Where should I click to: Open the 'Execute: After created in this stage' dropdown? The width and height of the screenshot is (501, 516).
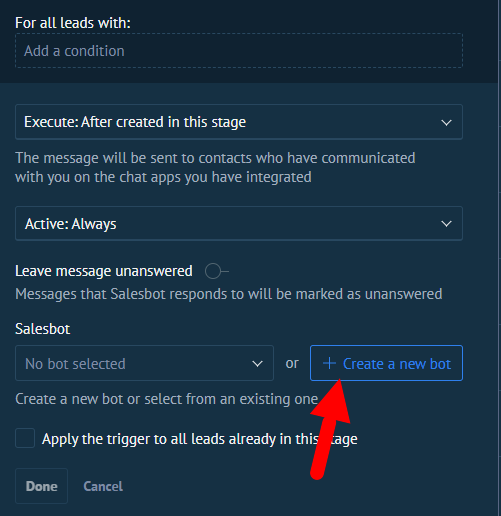[239, 122]
